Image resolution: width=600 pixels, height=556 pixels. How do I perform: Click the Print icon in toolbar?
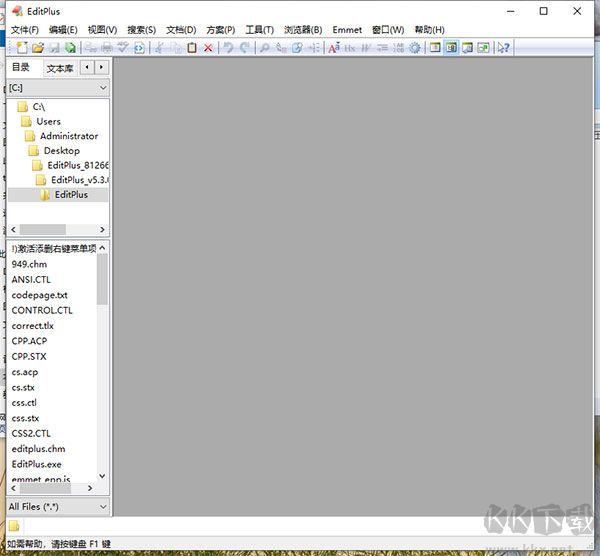pyautogui.click(x=108, y=48)
